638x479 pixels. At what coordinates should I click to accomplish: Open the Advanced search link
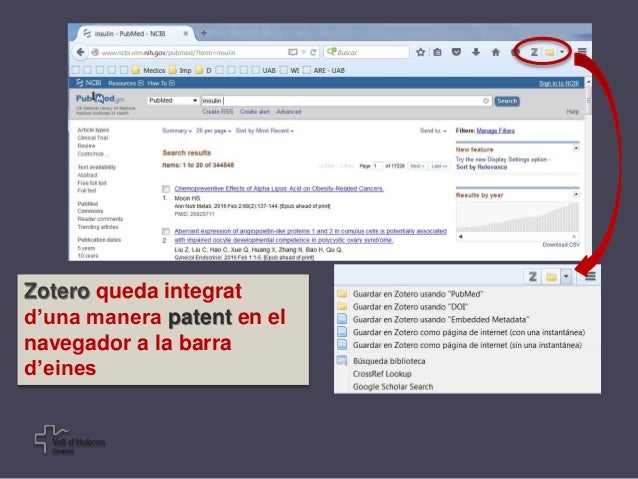(289, 112)
